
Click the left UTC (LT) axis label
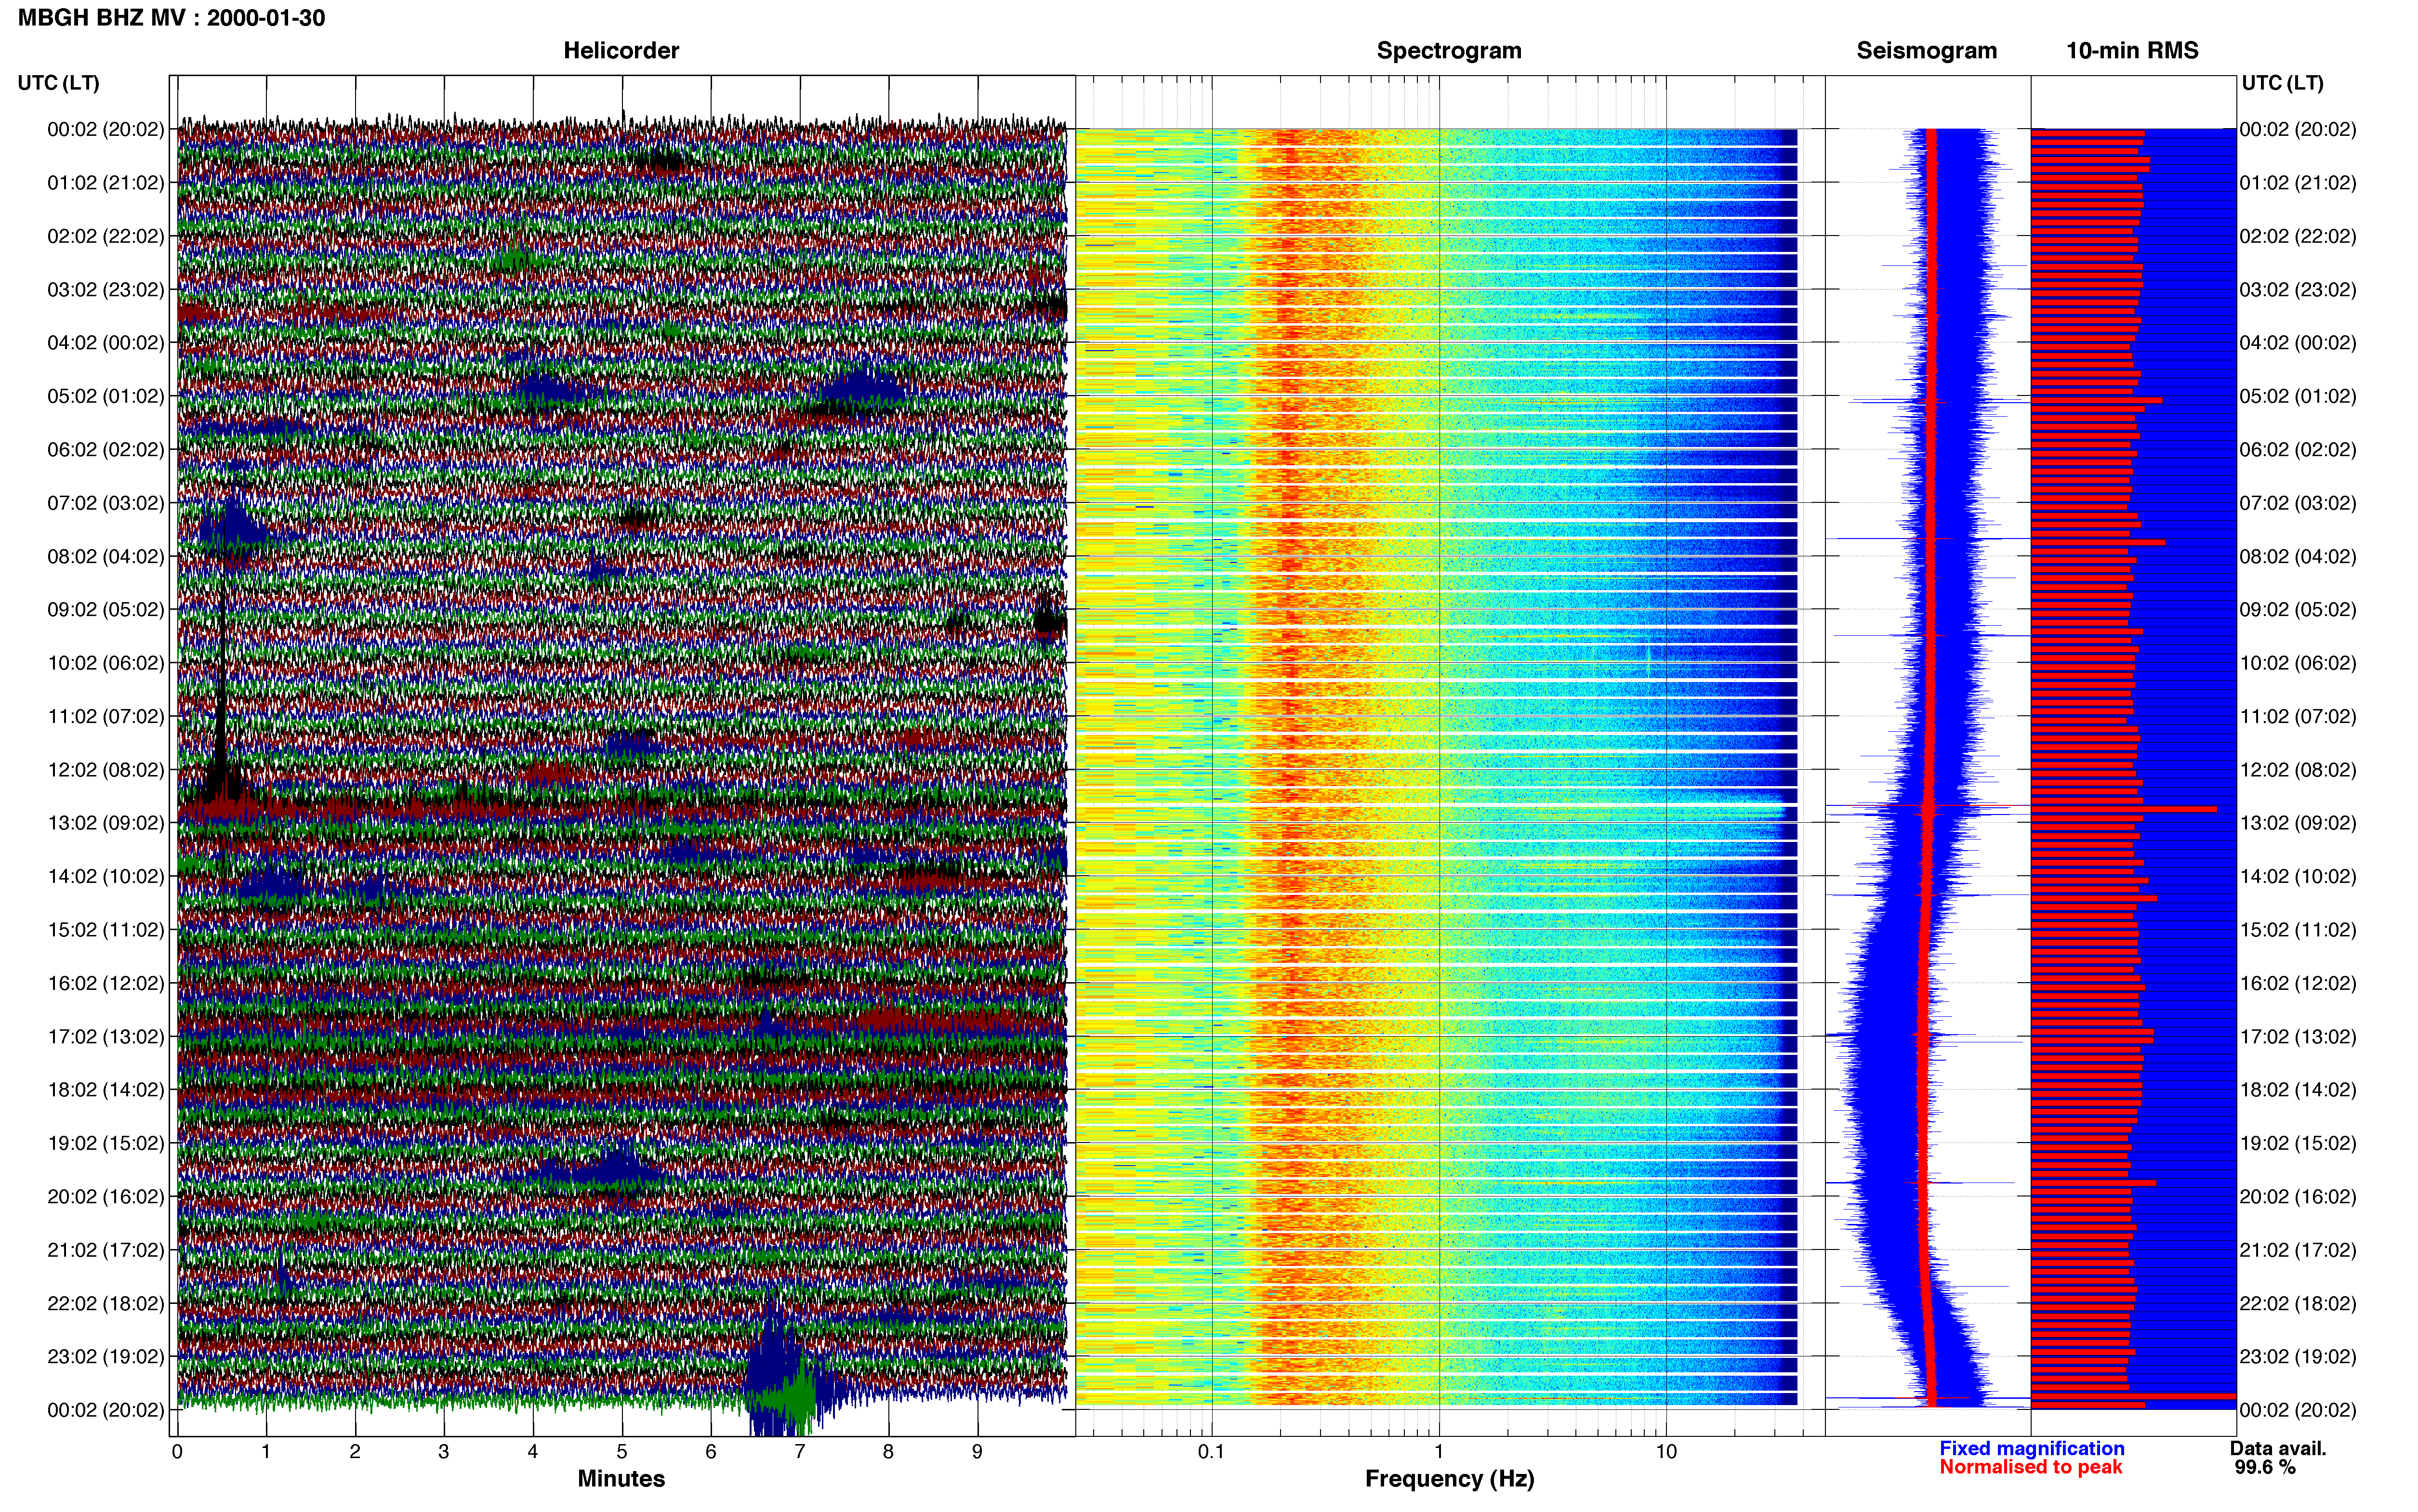(x=58, y=83)
